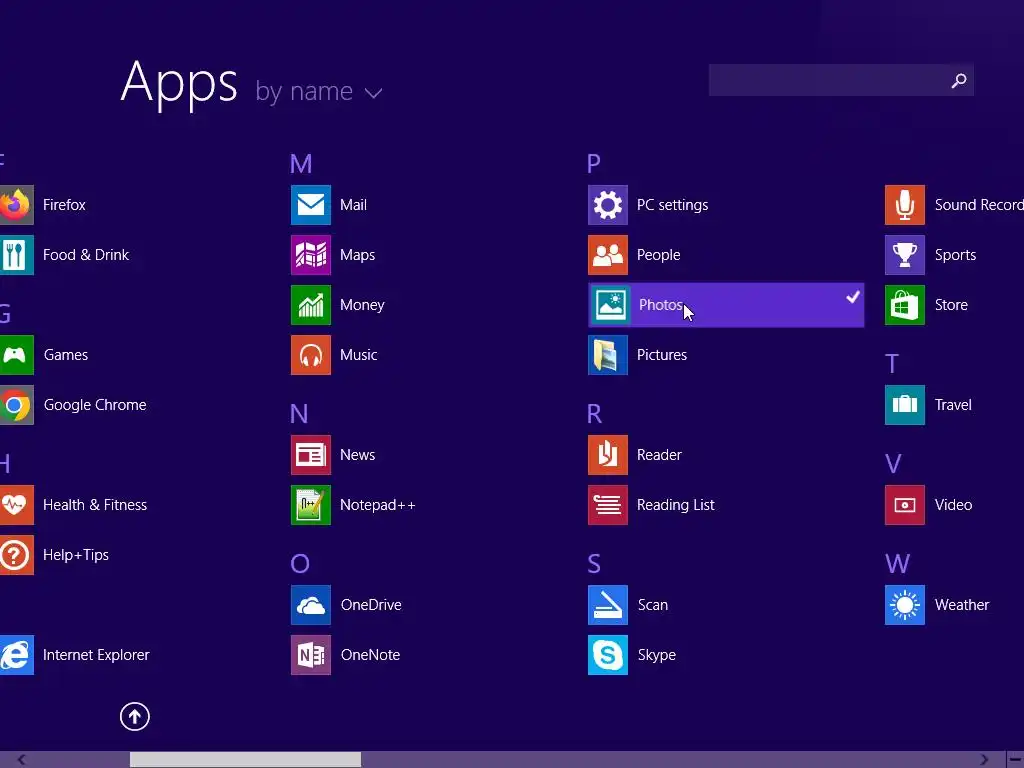Image resolution: width=1024 pixels, height=768 pixels.
Task: Open the Video app icon
Action: (x=905, y=505)
